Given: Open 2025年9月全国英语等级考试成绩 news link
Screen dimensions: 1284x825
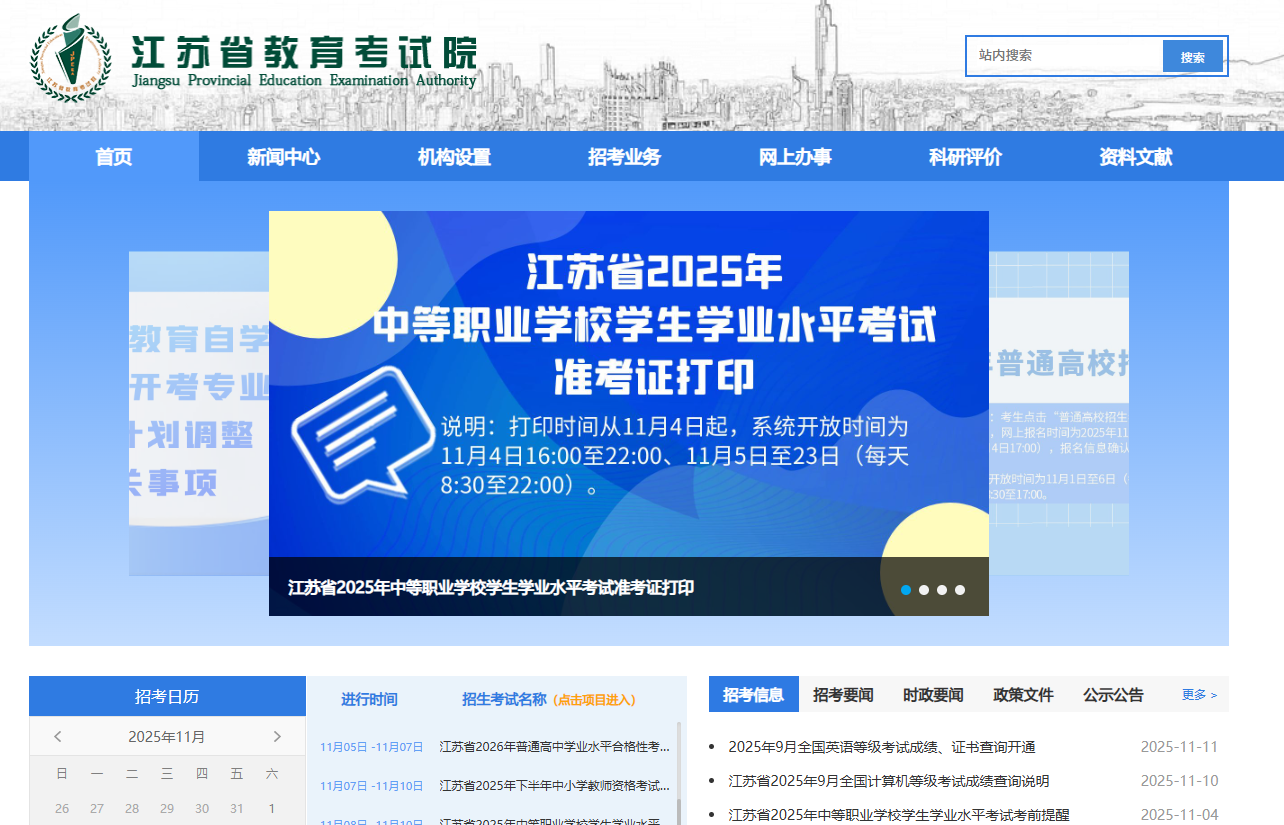Looking at the screenshot, I should [881, 747].
